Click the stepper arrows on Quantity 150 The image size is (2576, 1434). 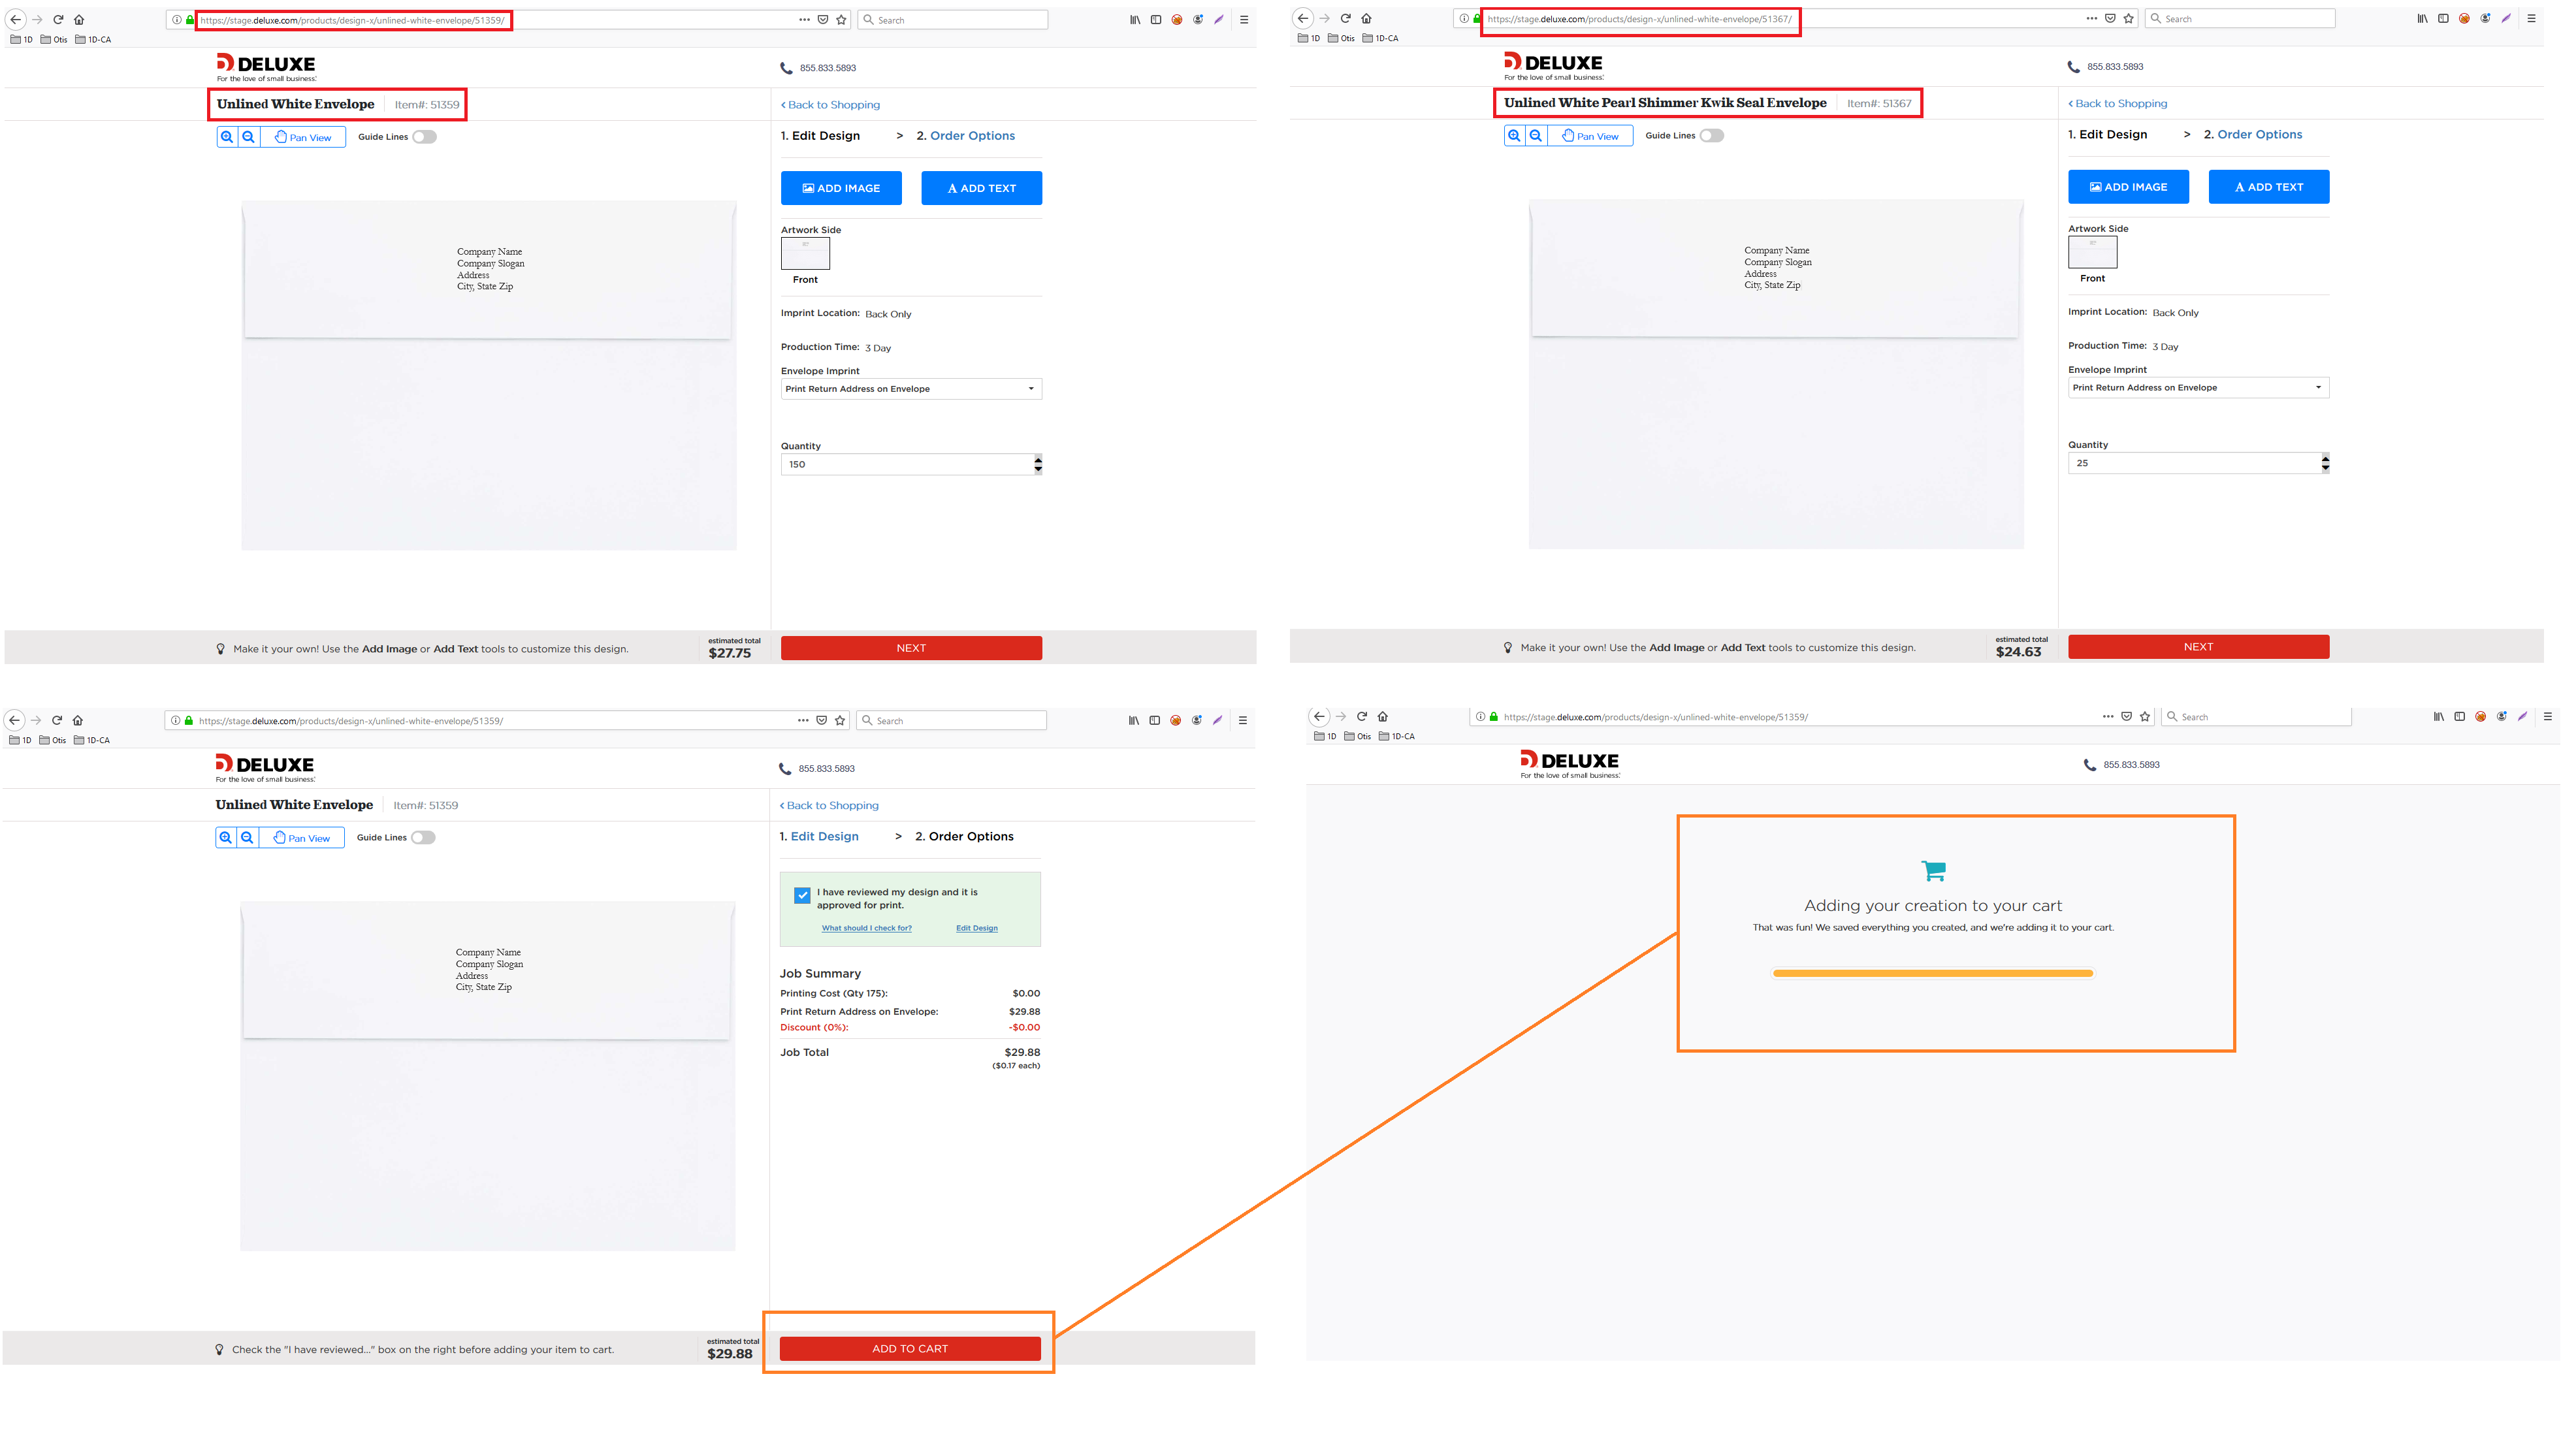1038,464
